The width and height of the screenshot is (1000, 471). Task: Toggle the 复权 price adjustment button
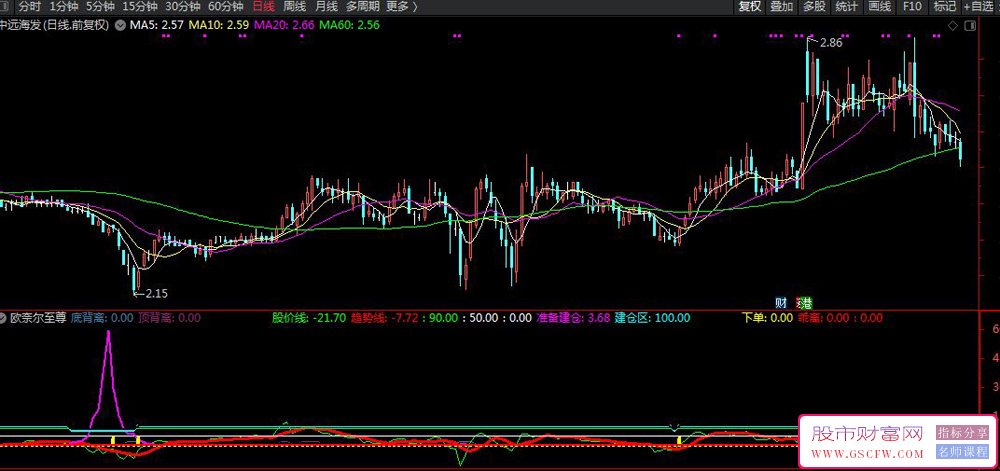click(x=750, y=7)
